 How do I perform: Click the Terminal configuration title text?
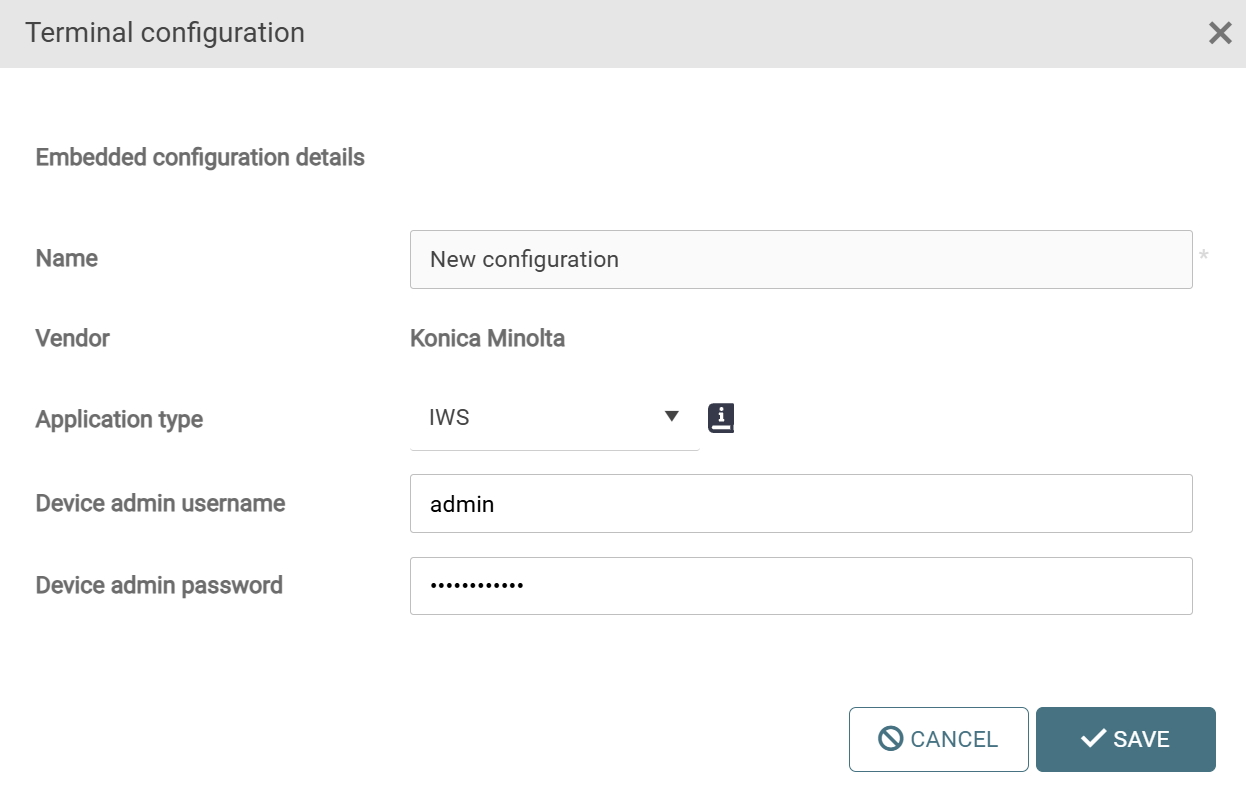(165, 33)
